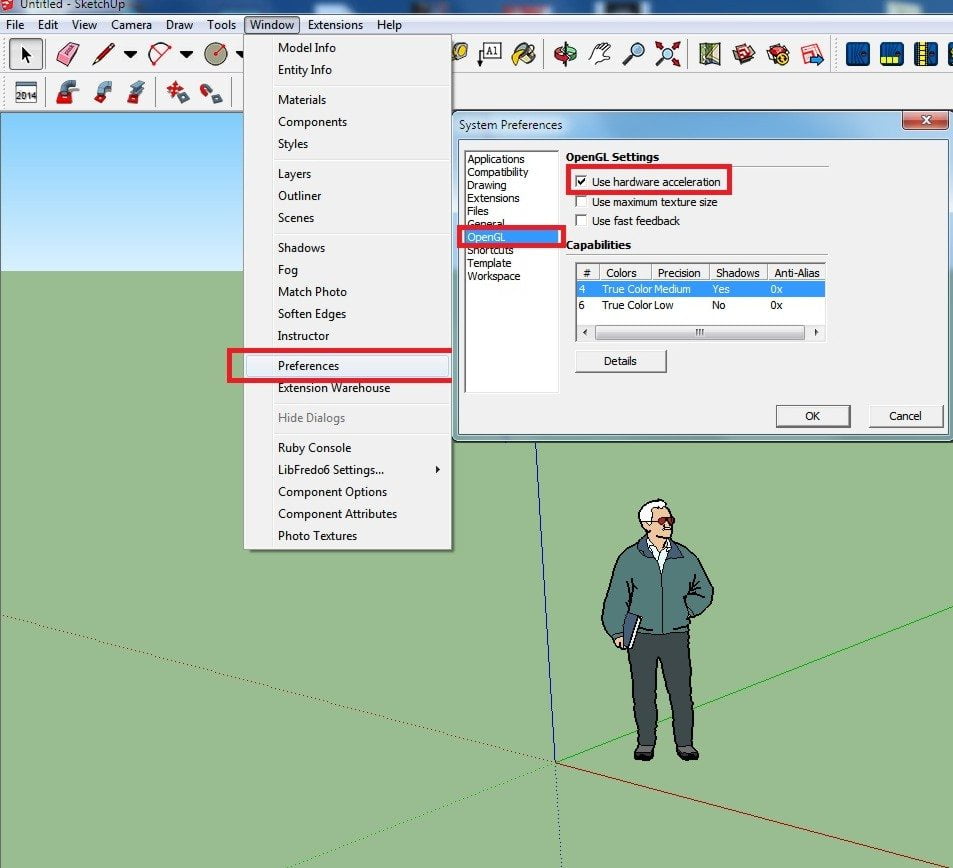Screen dimensions: 953x868
Task: Click the blue filmstrip plugin icon
Action: pos(925,54)
